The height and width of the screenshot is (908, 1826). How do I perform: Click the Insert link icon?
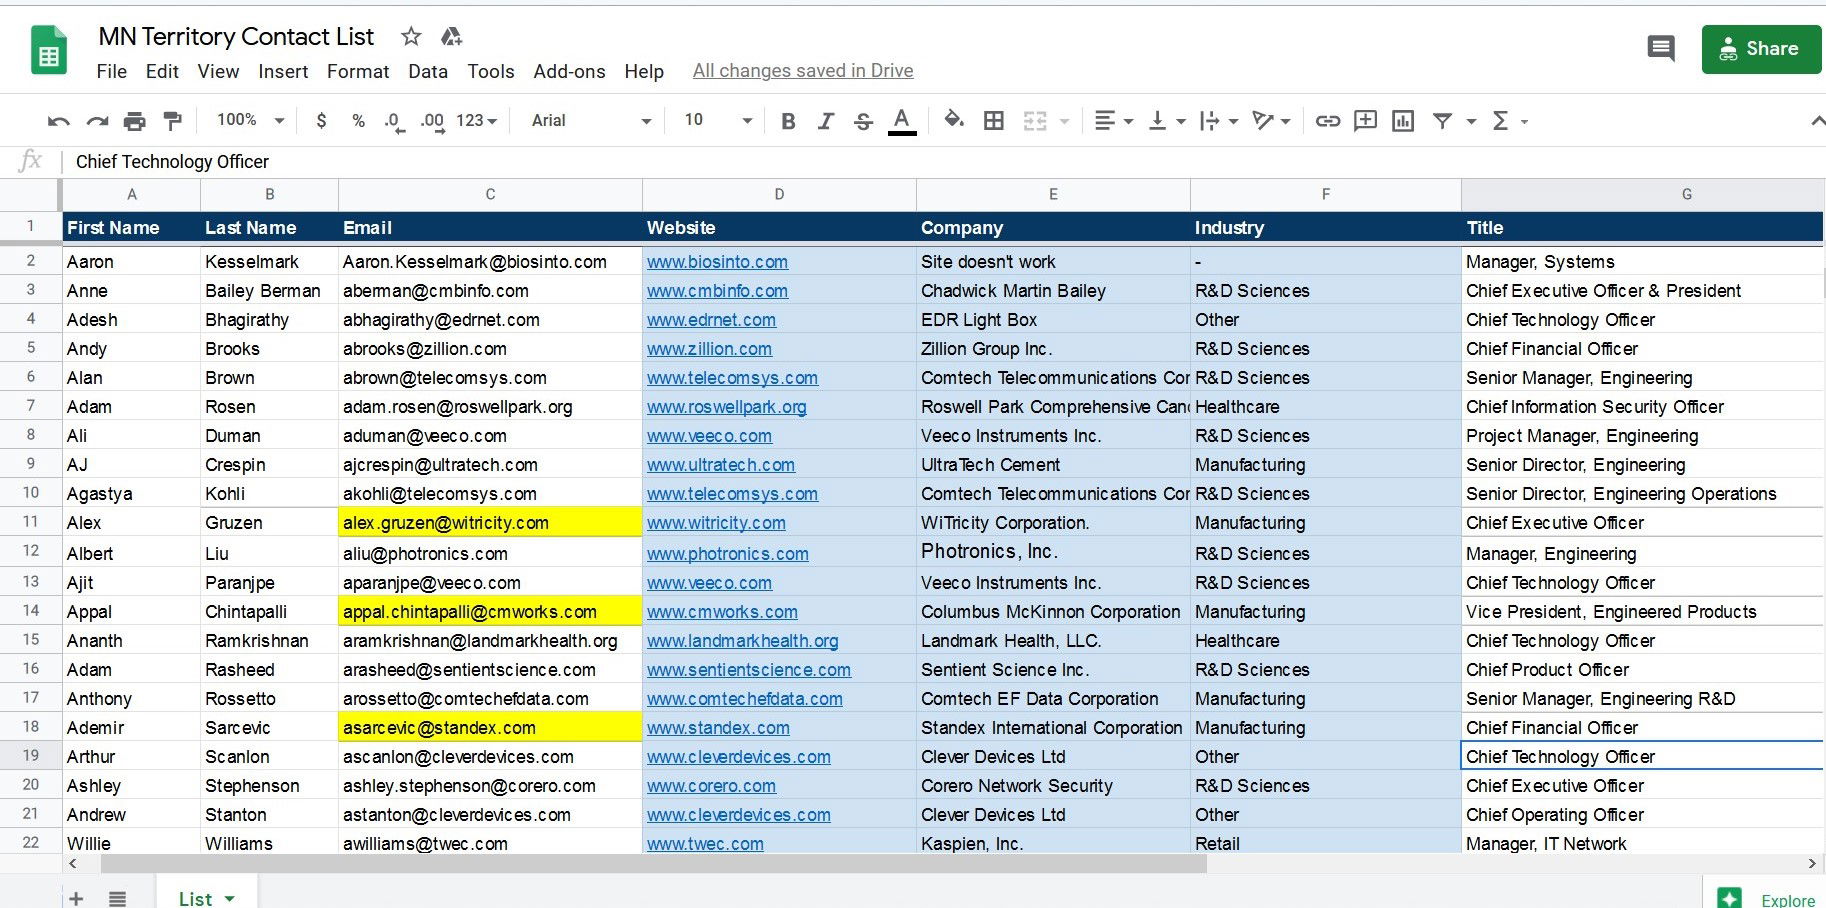point(1328,120)
